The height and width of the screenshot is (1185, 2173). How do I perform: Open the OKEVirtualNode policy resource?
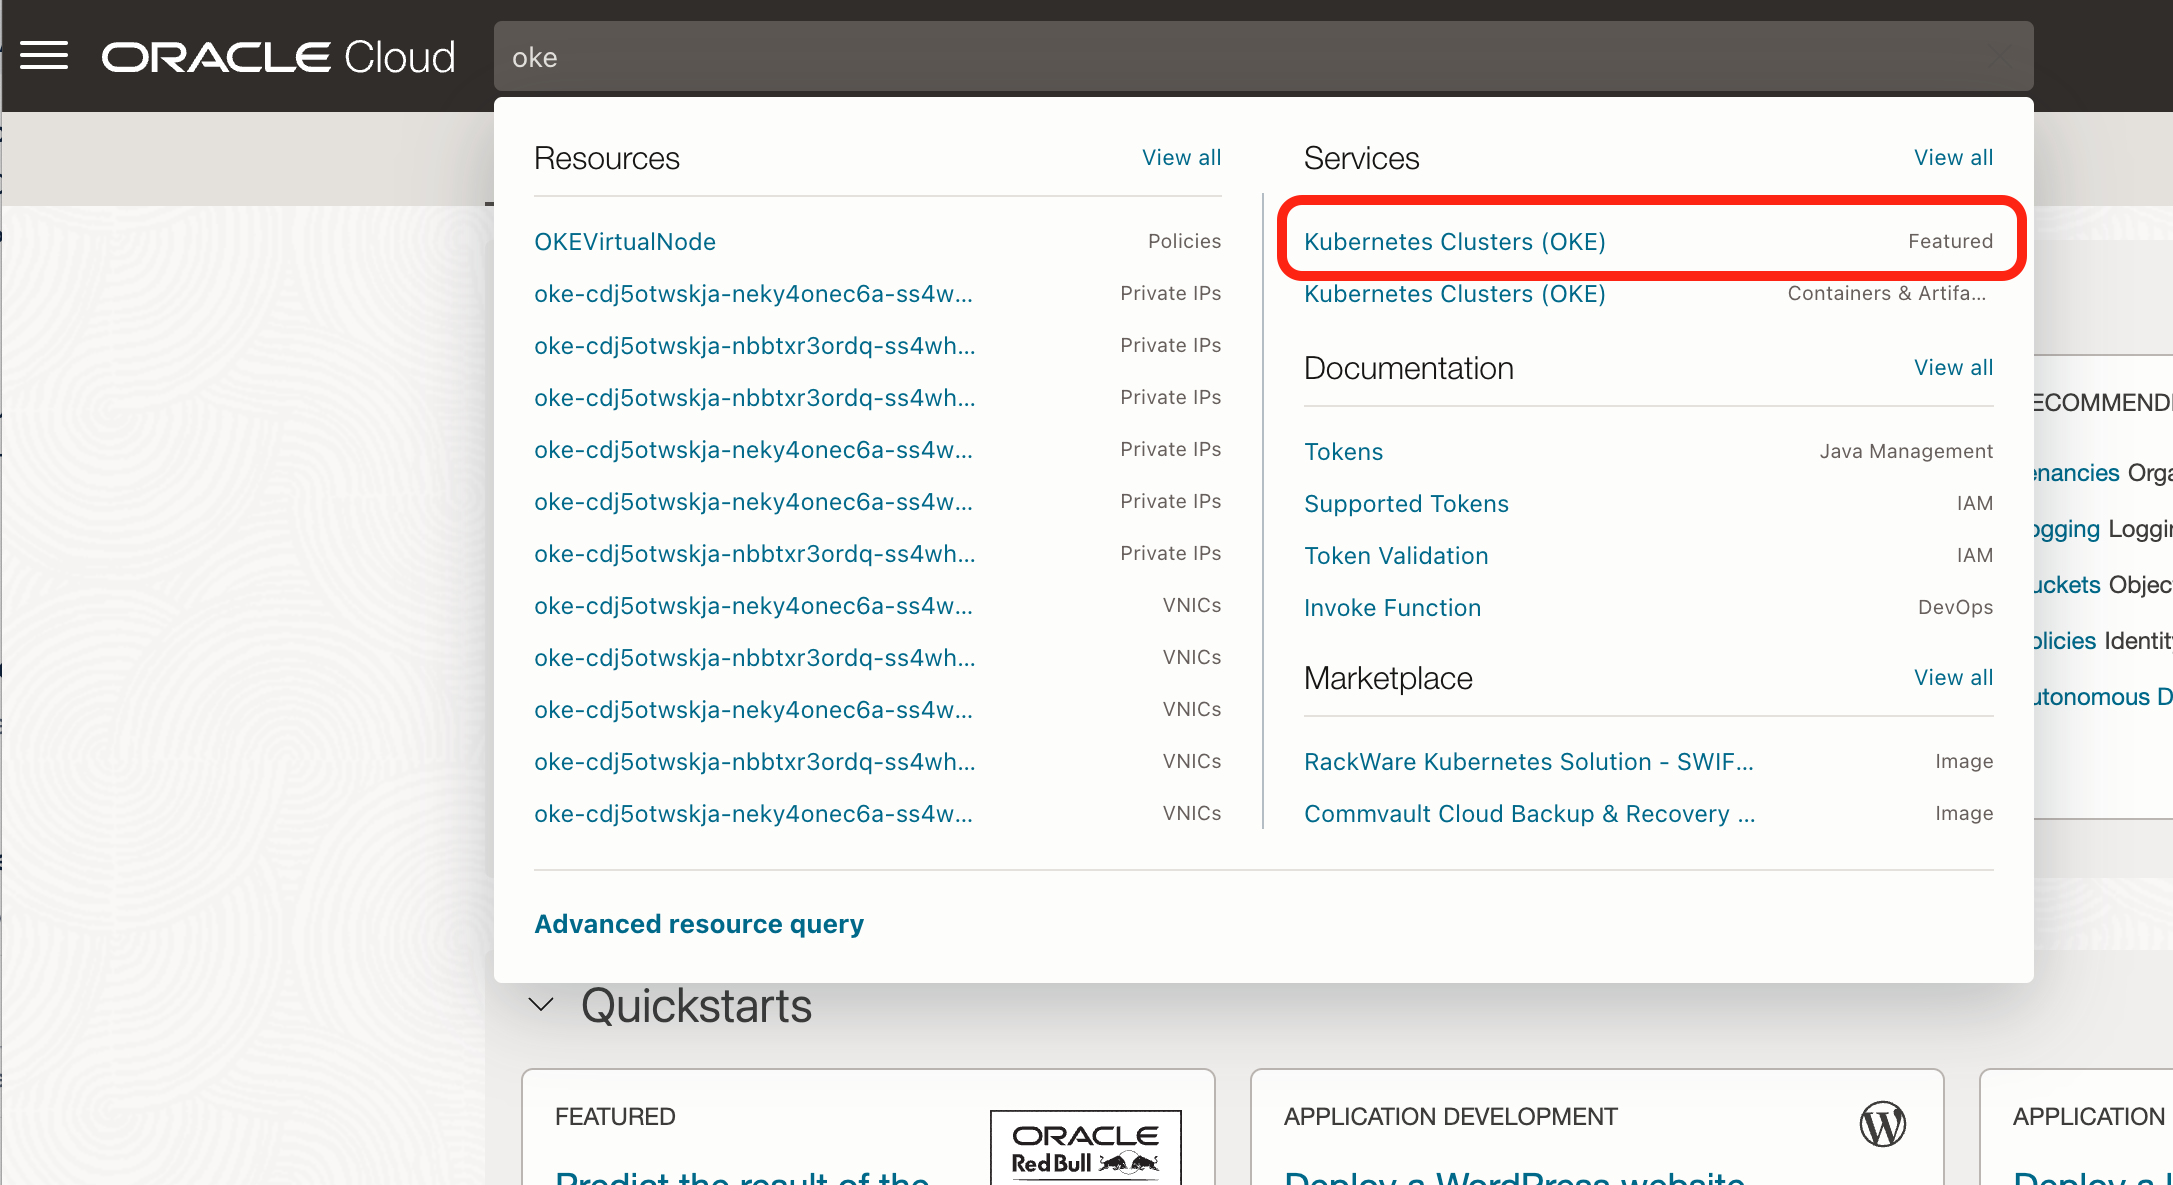pos(625,242)
